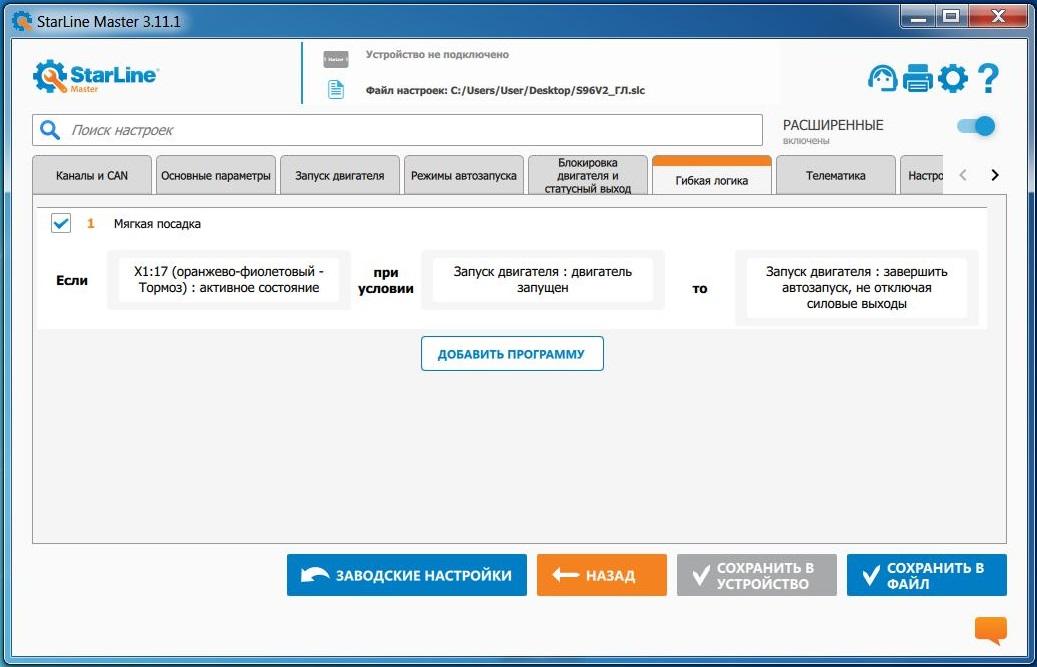Viewport: 1037px width, 667px height.
Task: Click the support headset icon
Action: [x=882, y=78]
